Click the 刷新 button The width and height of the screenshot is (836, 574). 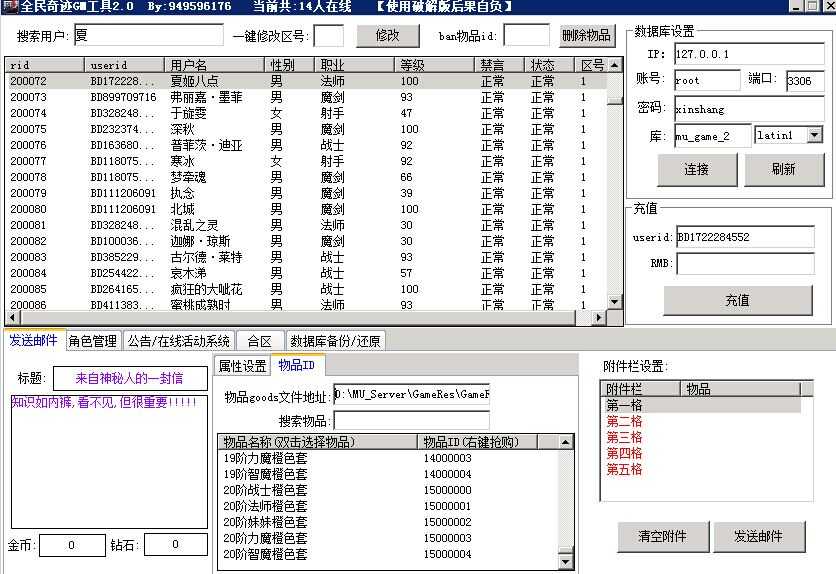(783, 169)
